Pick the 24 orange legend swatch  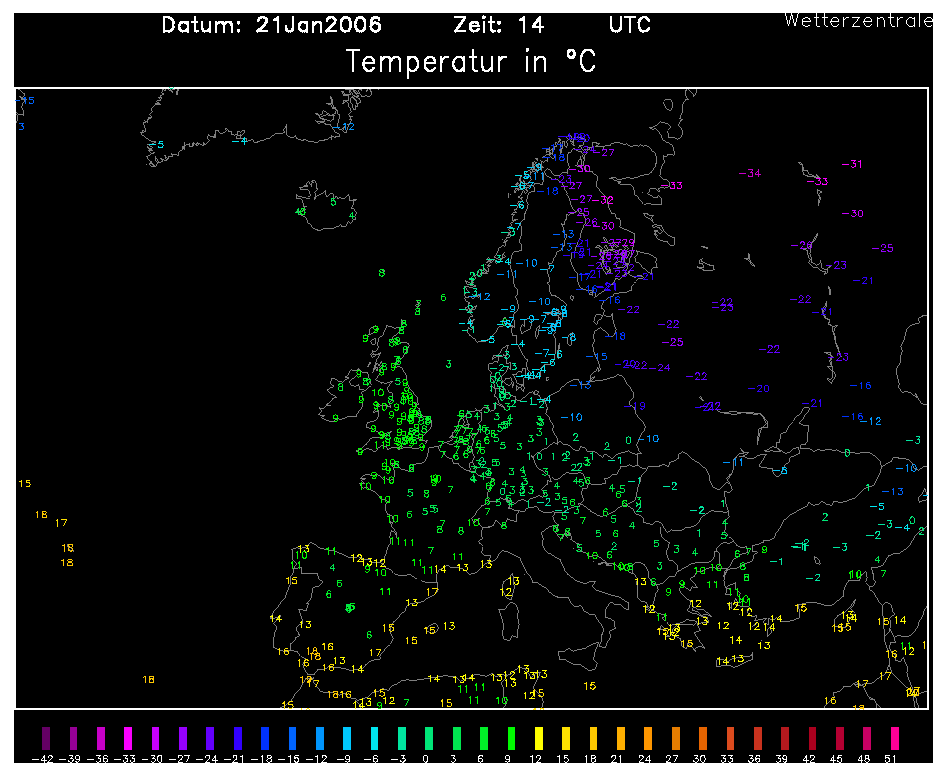click(648, 738)
